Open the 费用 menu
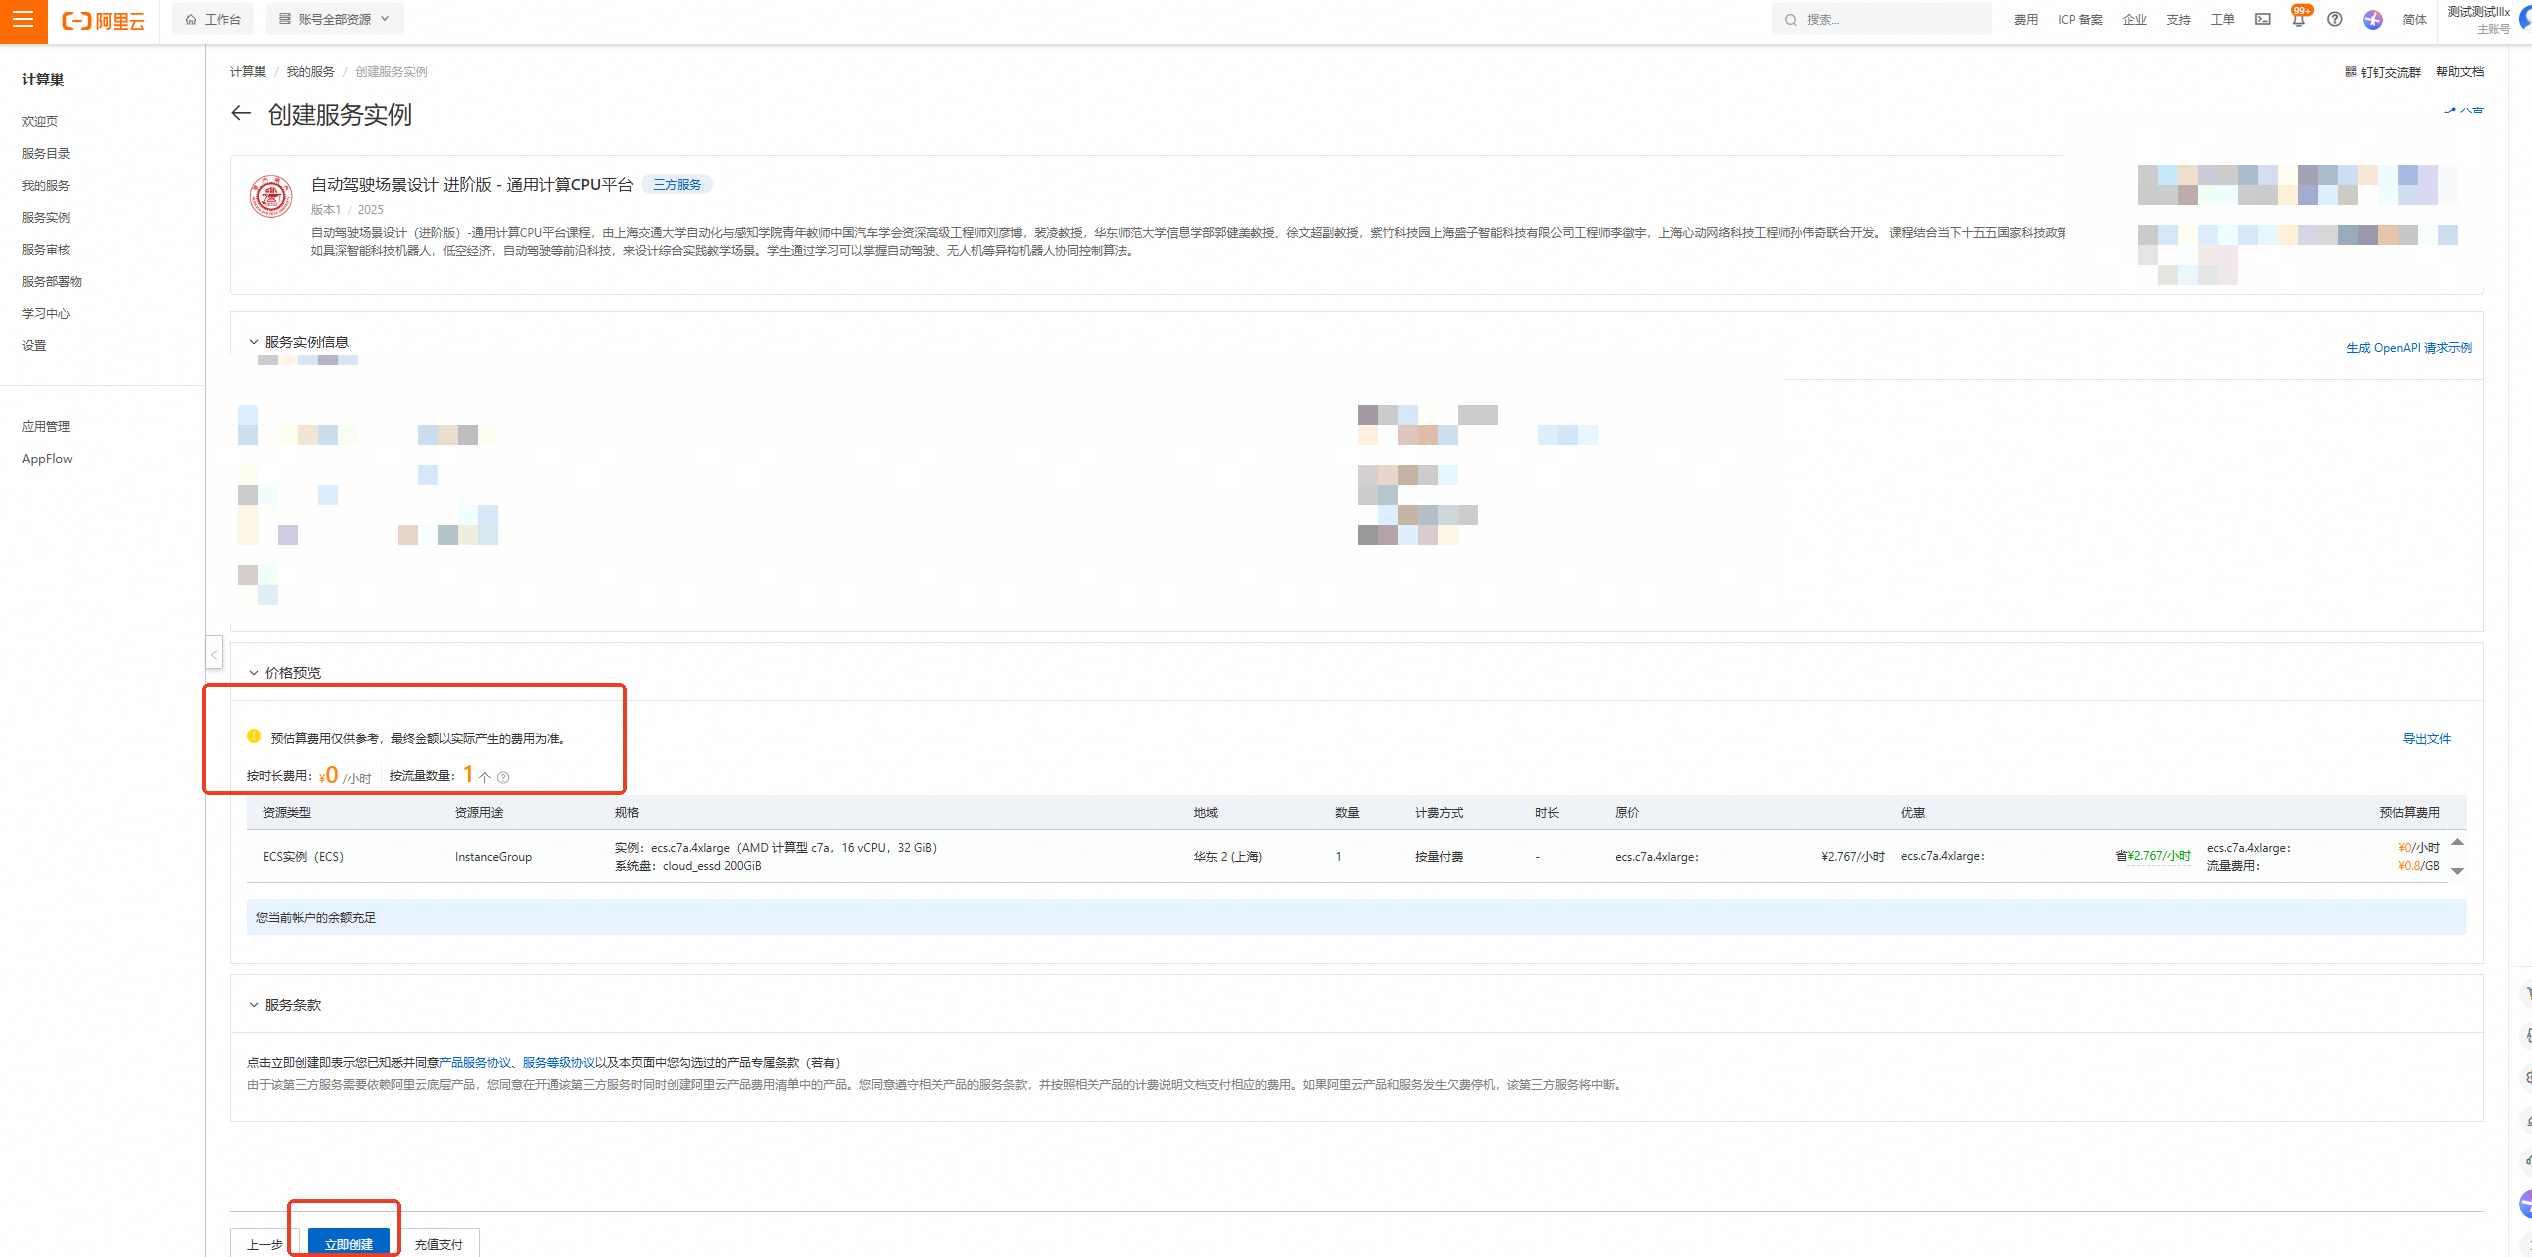2532x1257 pixels. click(2025, 20)
